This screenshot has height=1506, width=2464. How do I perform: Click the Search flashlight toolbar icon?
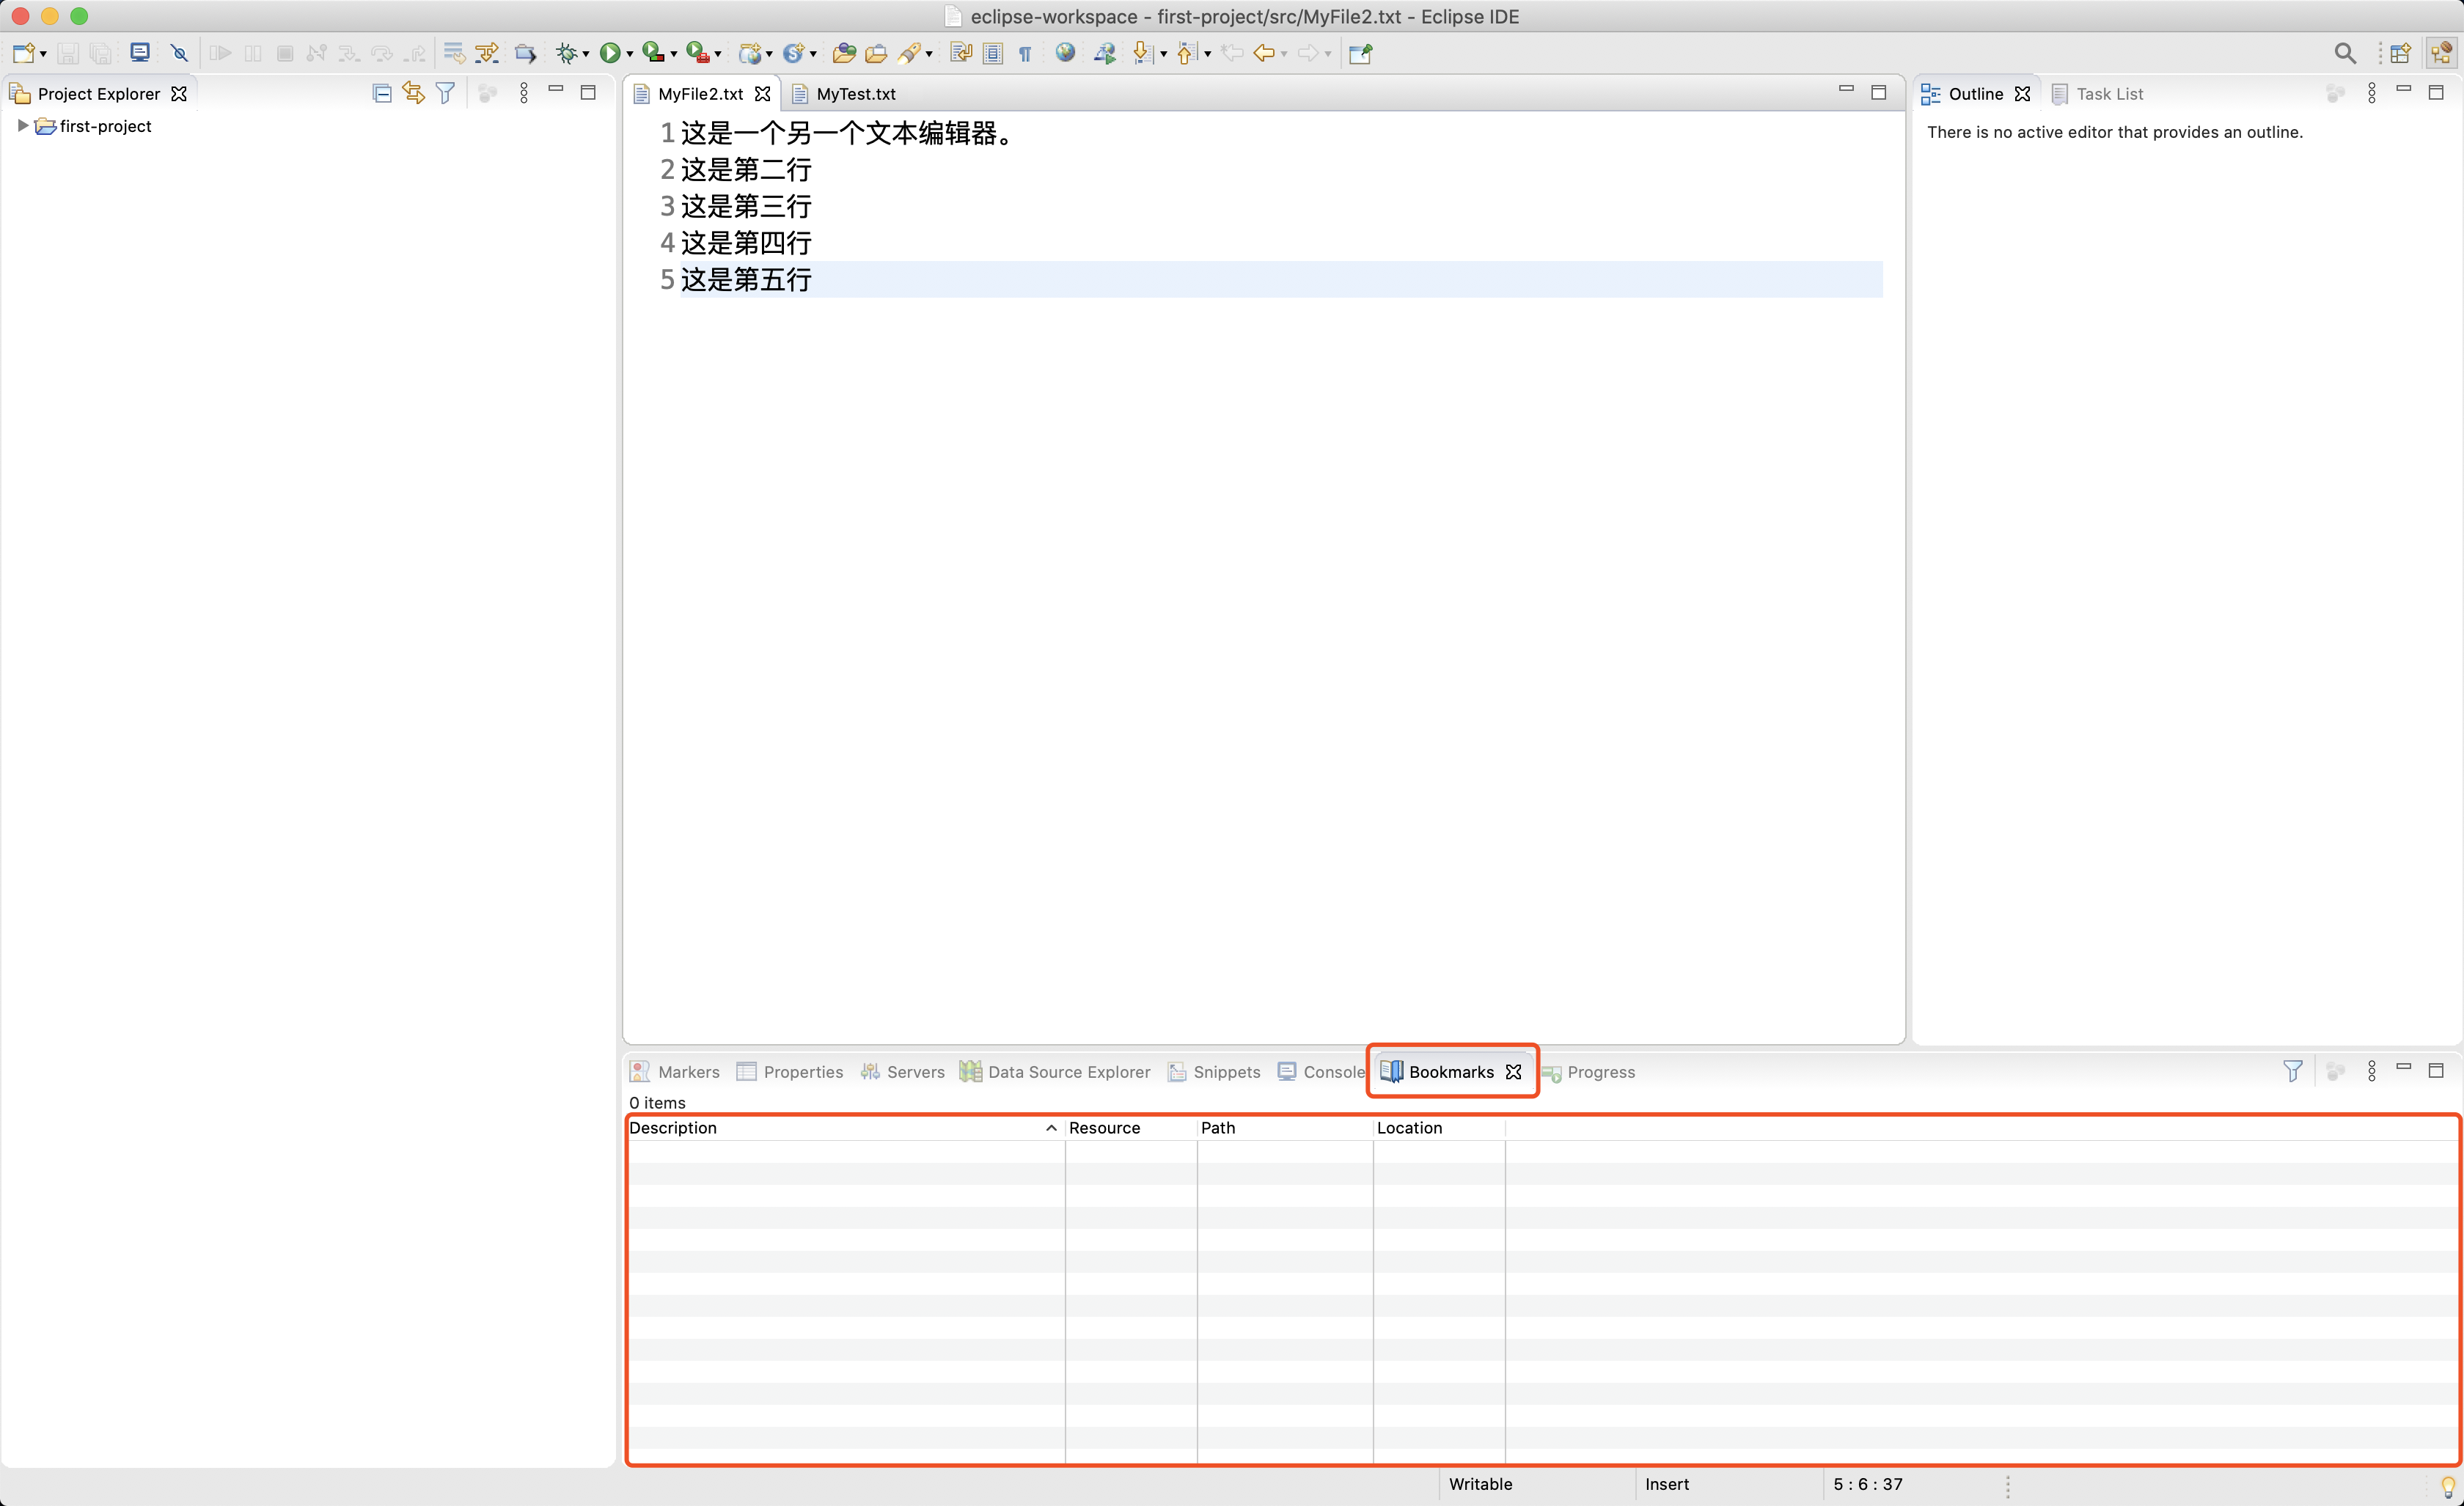pos(909,53)
